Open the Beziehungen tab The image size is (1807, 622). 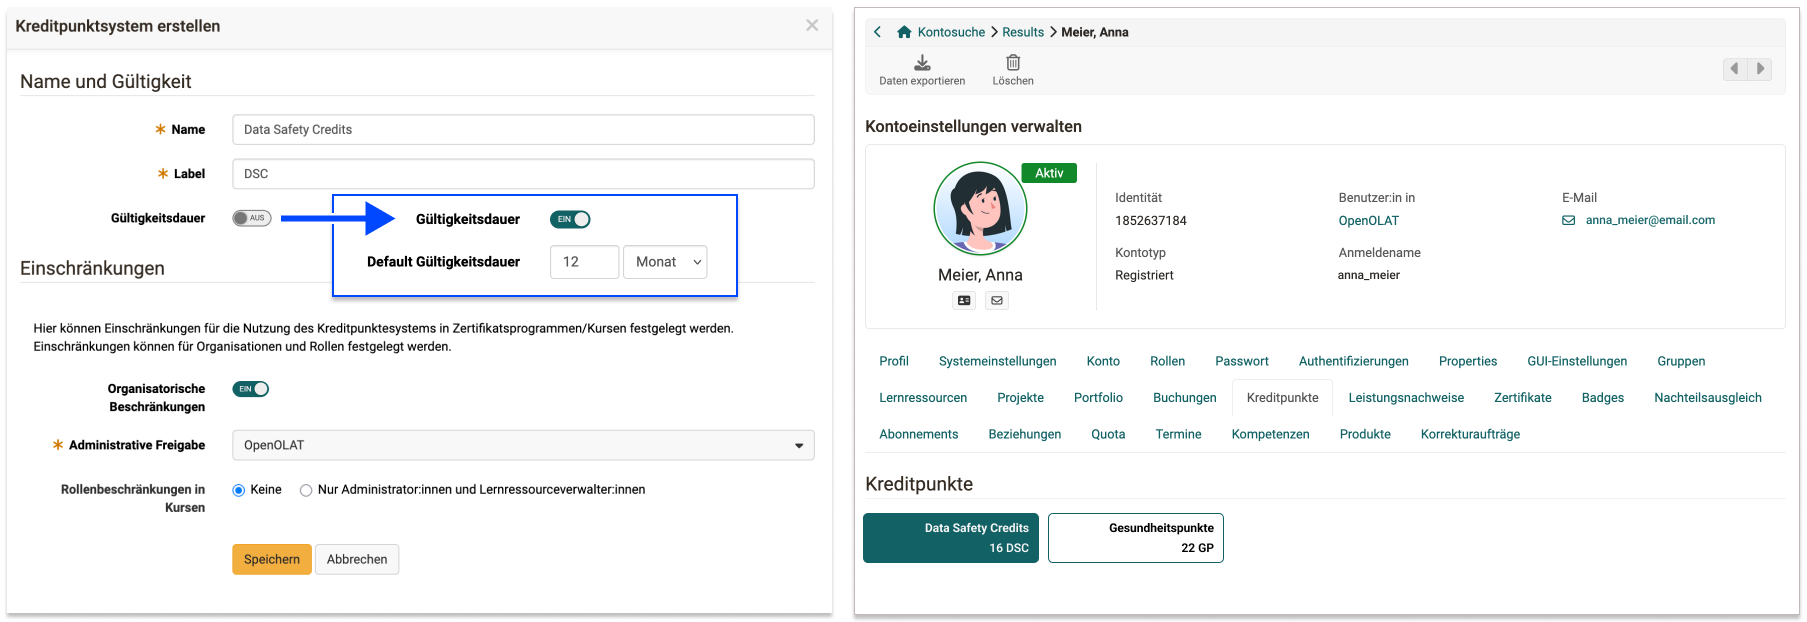tap(1024, 434)
